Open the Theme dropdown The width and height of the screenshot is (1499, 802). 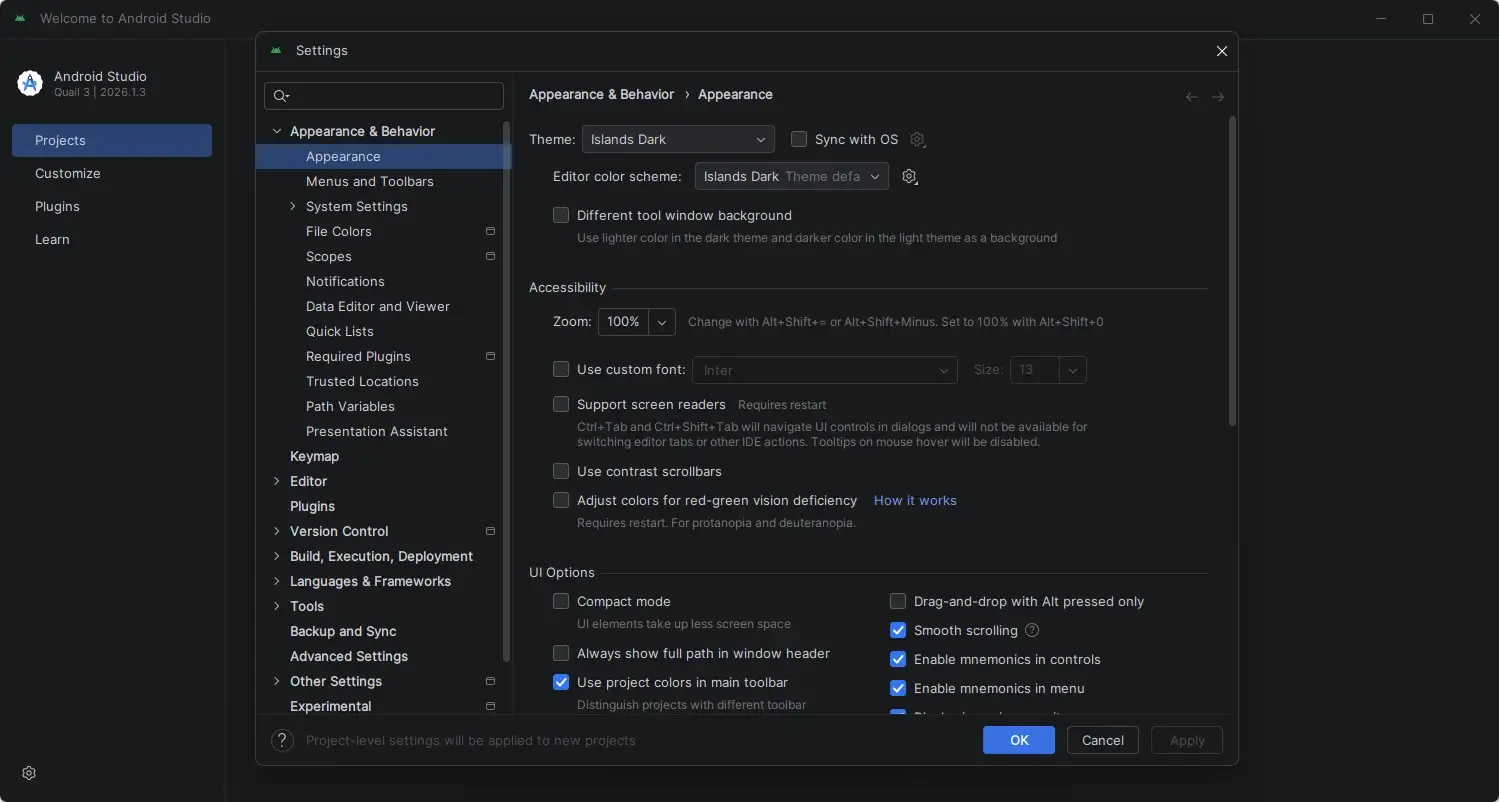pos(678,140)
